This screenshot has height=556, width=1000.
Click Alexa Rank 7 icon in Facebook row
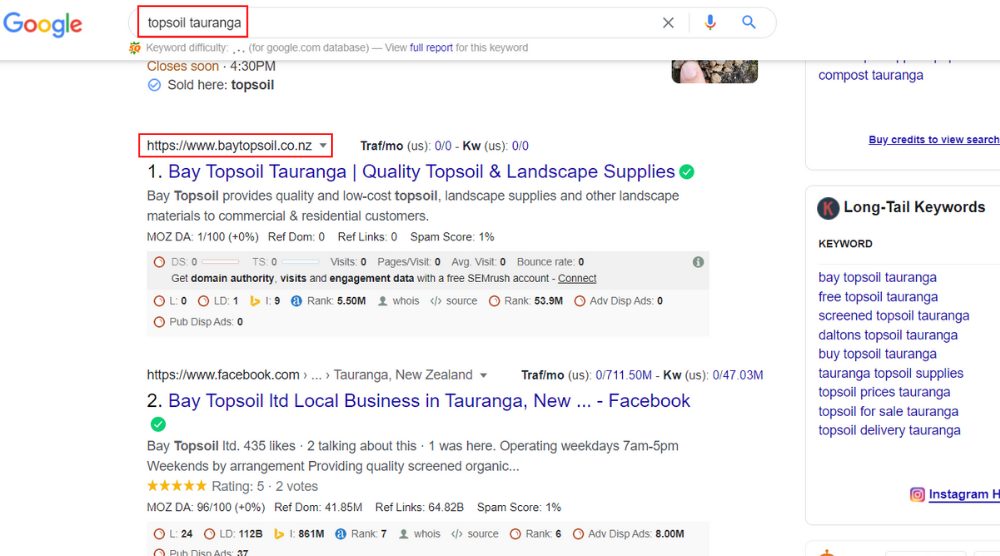pyautogui.click(x=341, y=534)
